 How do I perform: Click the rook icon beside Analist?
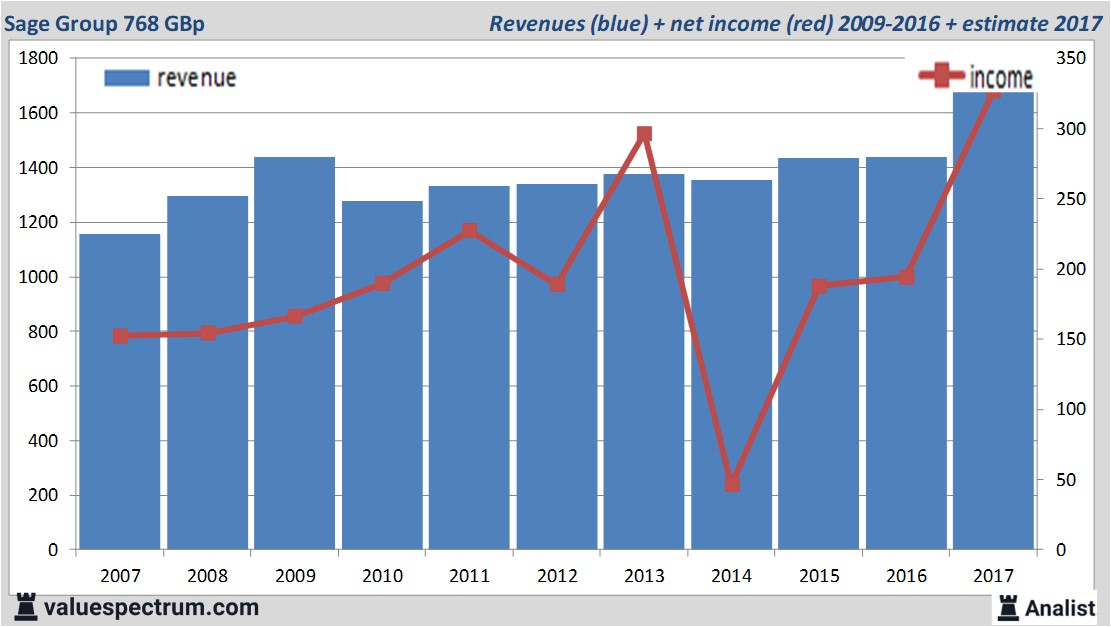[x=1008, y=607]
